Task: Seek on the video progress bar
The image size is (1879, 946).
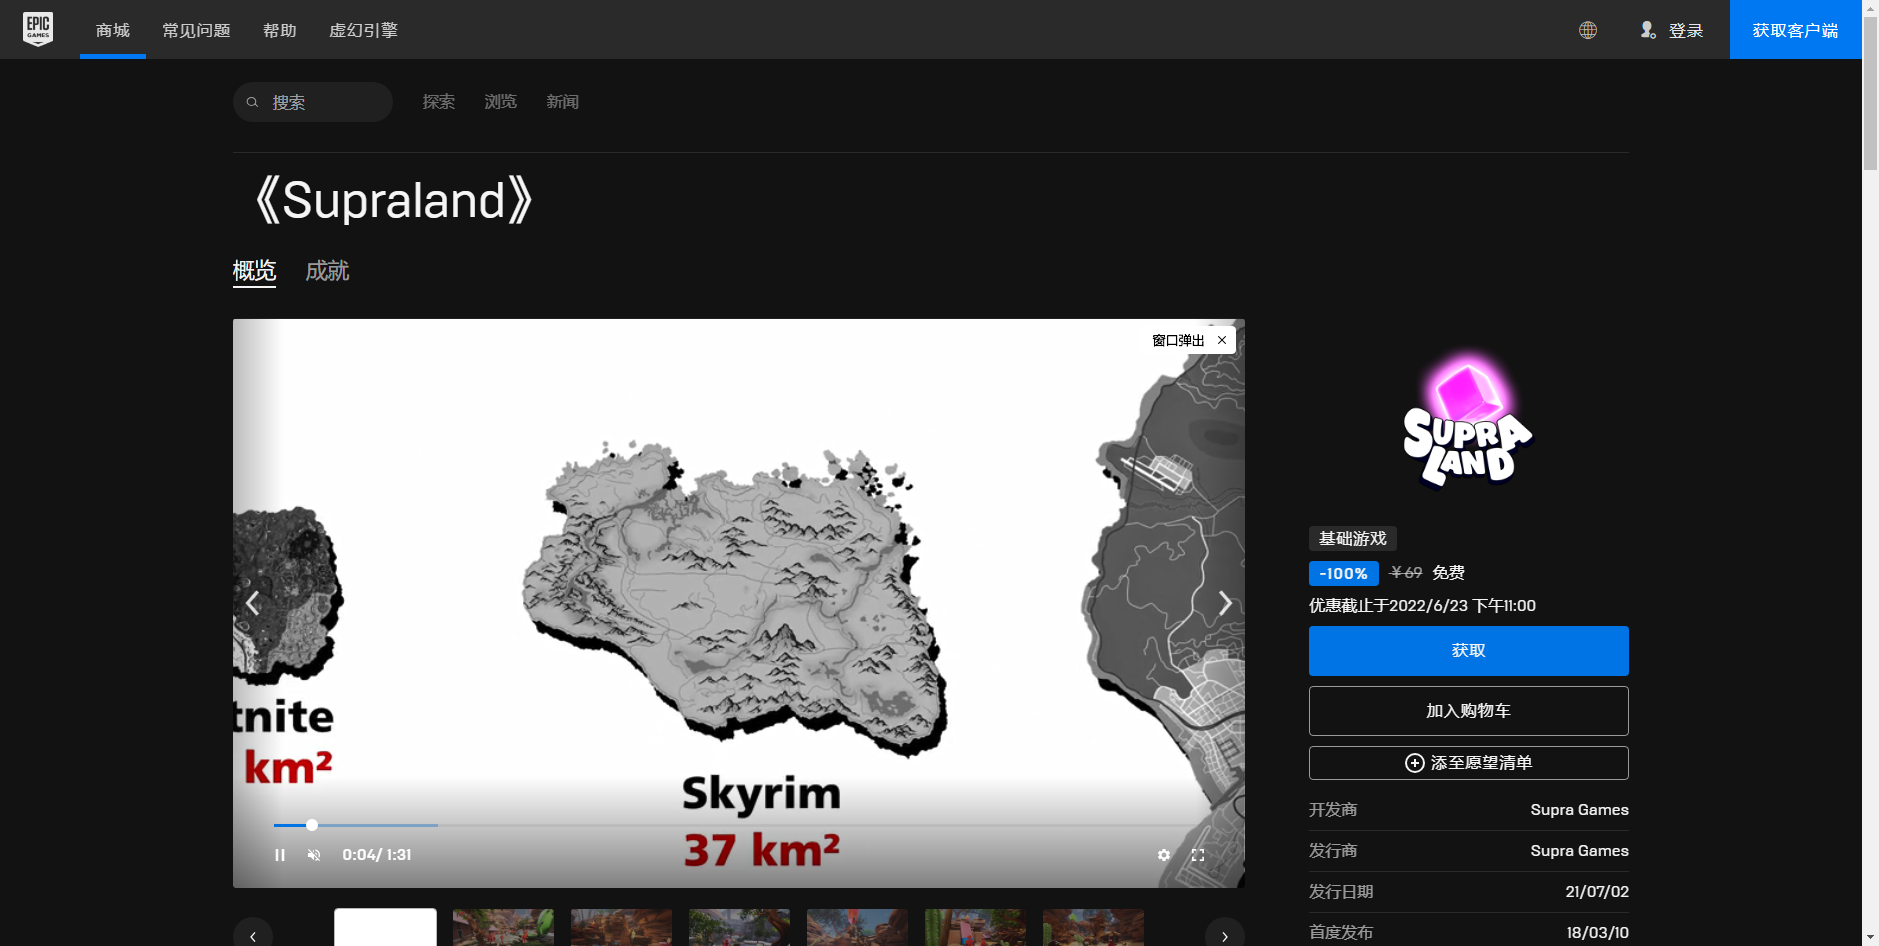Action: pyautogui.click(x=700, y=825)
